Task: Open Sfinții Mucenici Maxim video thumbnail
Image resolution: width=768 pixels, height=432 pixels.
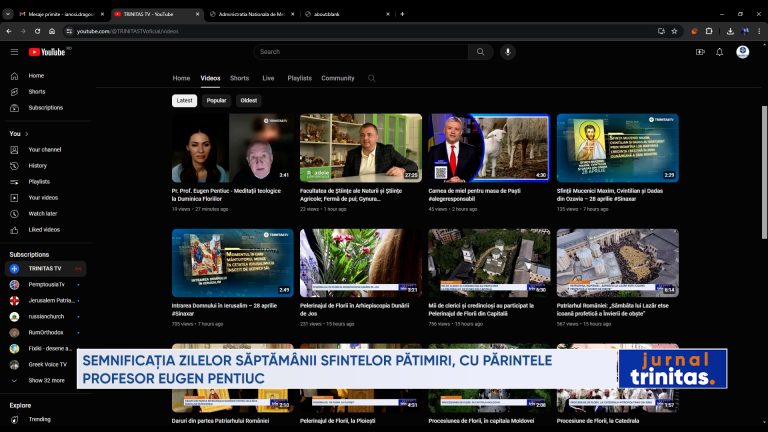Action: (618, 148)
